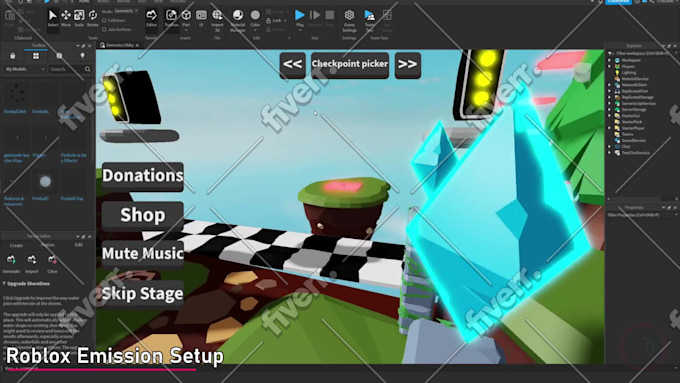Image resolution: width=680 pixels, height=383 pixels.
Task: Toggle the Join Surfaces checkbox
Action: [104, 29]
